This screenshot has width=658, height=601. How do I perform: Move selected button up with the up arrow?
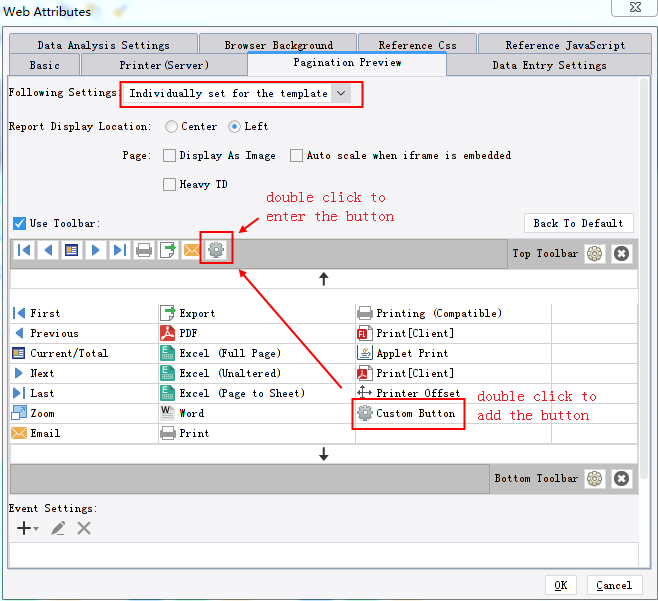click(x=324, y=279)
